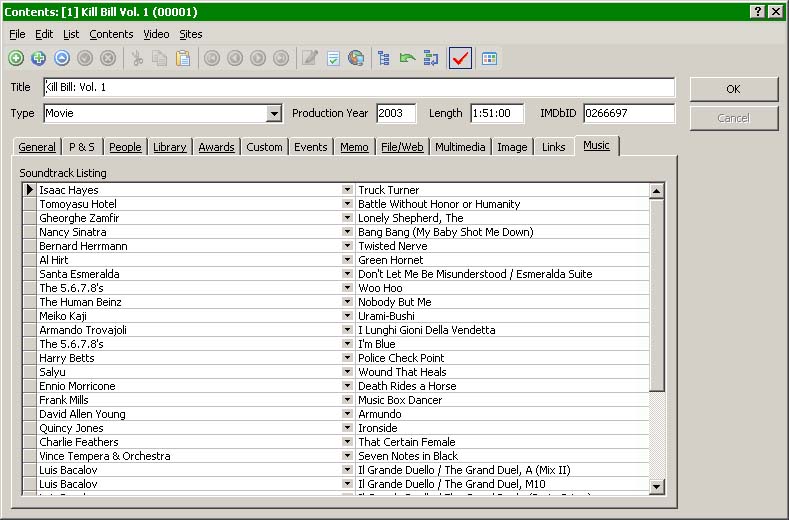The image size is (789, 520).
Task: Switch to the People tab
Action: (125, 147)
